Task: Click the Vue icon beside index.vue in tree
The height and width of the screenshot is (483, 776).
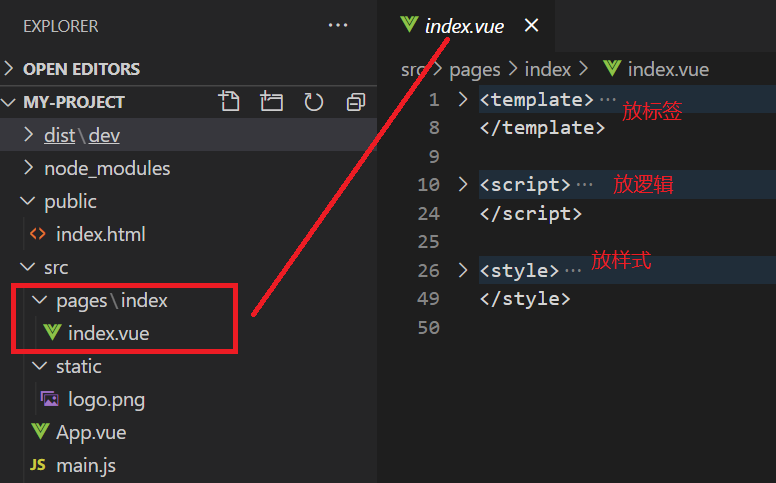Action: (x=52, y=333)
